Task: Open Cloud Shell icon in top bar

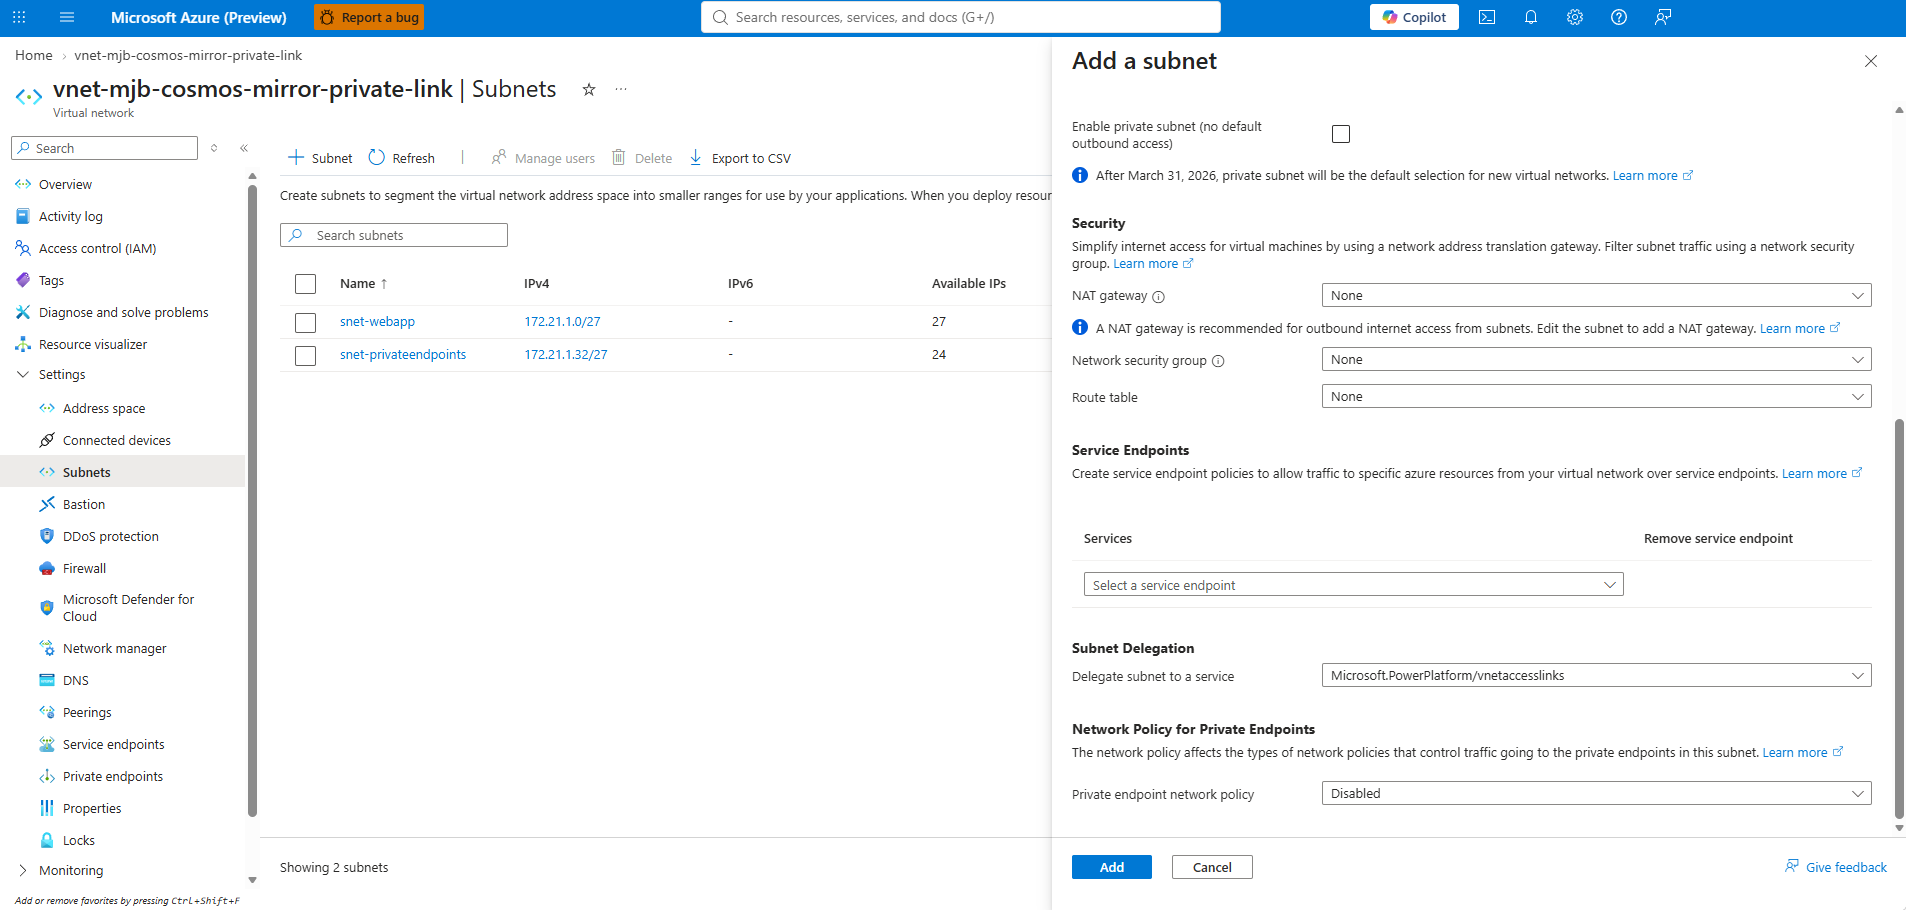Action: click(x=1487, y=17)
